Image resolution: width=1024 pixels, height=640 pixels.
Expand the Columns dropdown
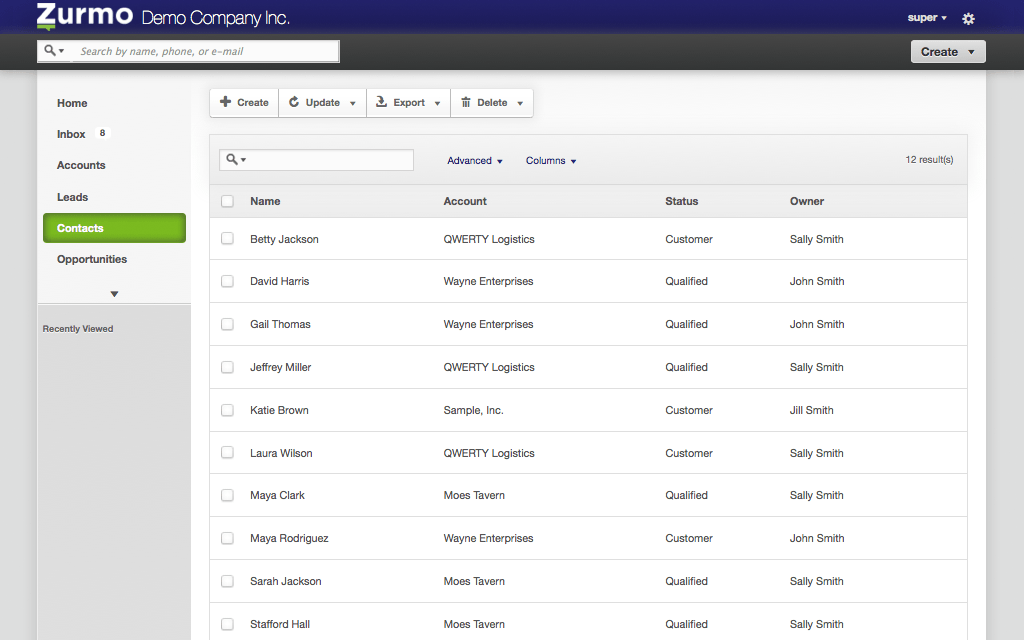click(550, 161)
